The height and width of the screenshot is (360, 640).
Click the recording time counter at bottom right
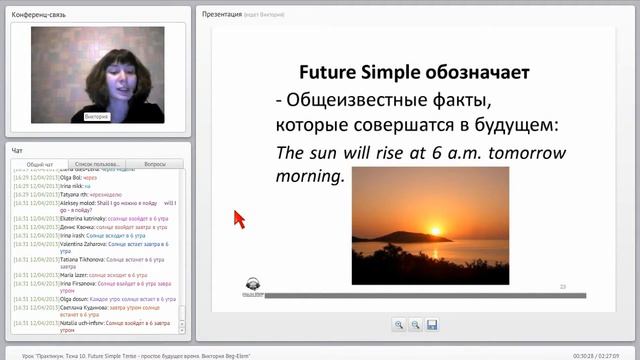[596, 356]
